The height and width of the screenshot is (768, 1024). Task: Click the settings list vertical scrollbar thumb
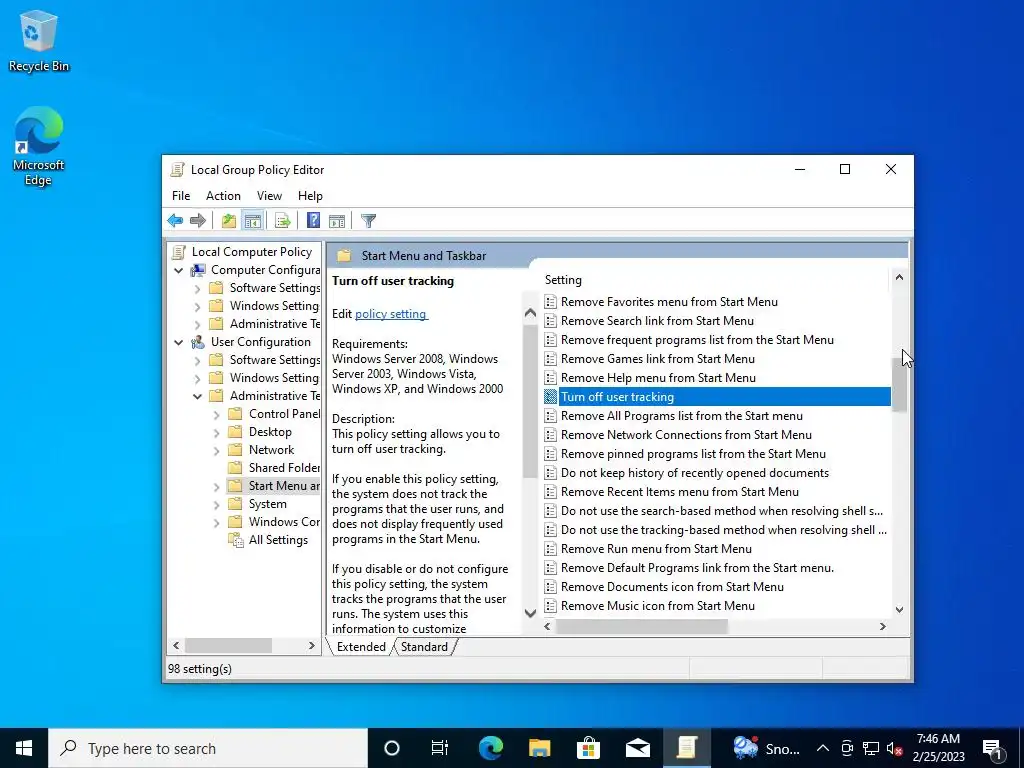click(x=899, y=385)
